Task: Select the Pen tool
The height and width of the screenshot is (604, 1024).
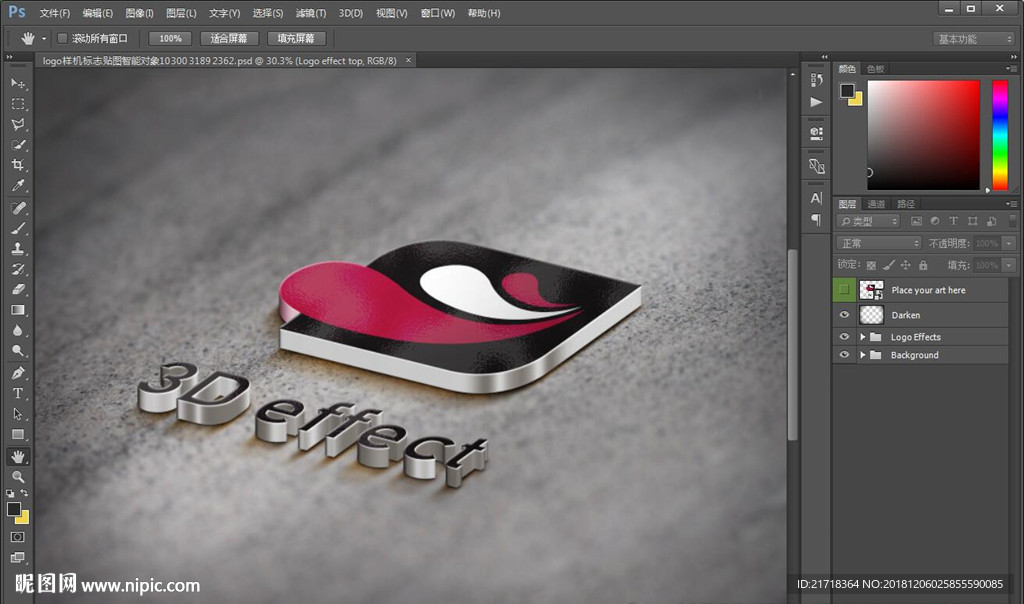Action: tap(18, 374)
